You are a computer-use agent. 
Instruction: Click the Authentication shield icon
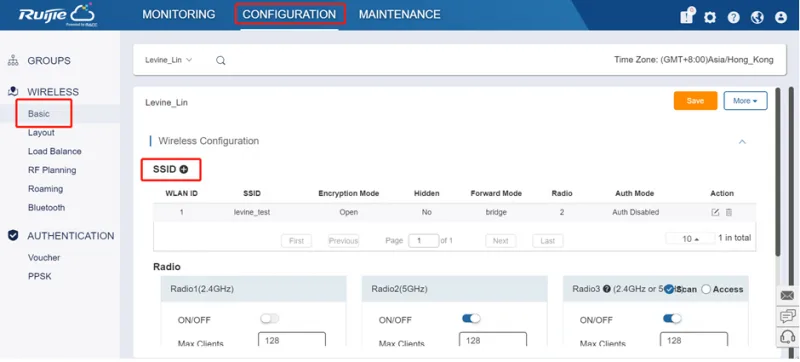[x=13, y=236]
